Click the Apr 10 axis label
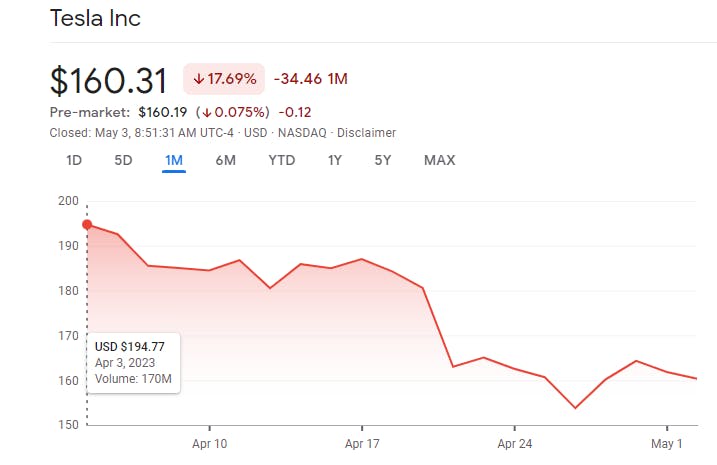 [209, 442]
